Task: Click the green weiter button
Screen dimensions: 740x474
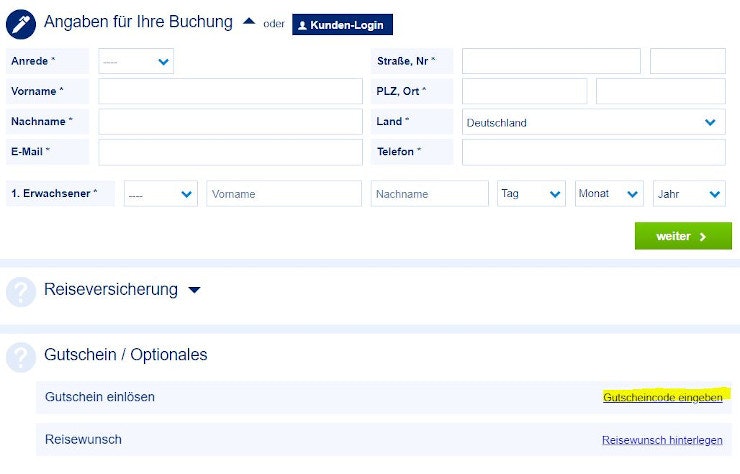Action: (683, 236)
